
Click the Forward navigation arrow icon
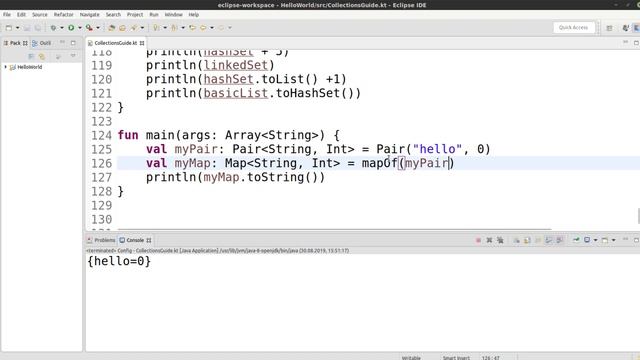[x=221, y=28]
